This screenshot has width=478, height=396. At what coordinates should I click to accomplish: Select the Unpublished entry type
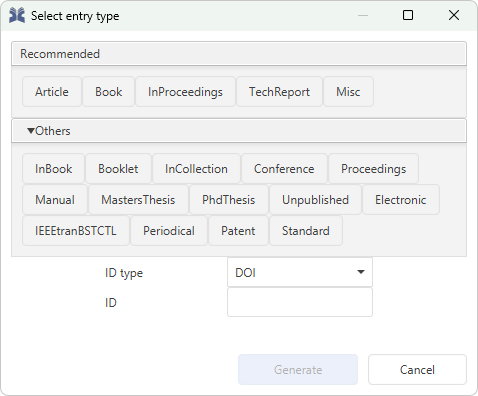pyautogui.click(x=315, y=200)
